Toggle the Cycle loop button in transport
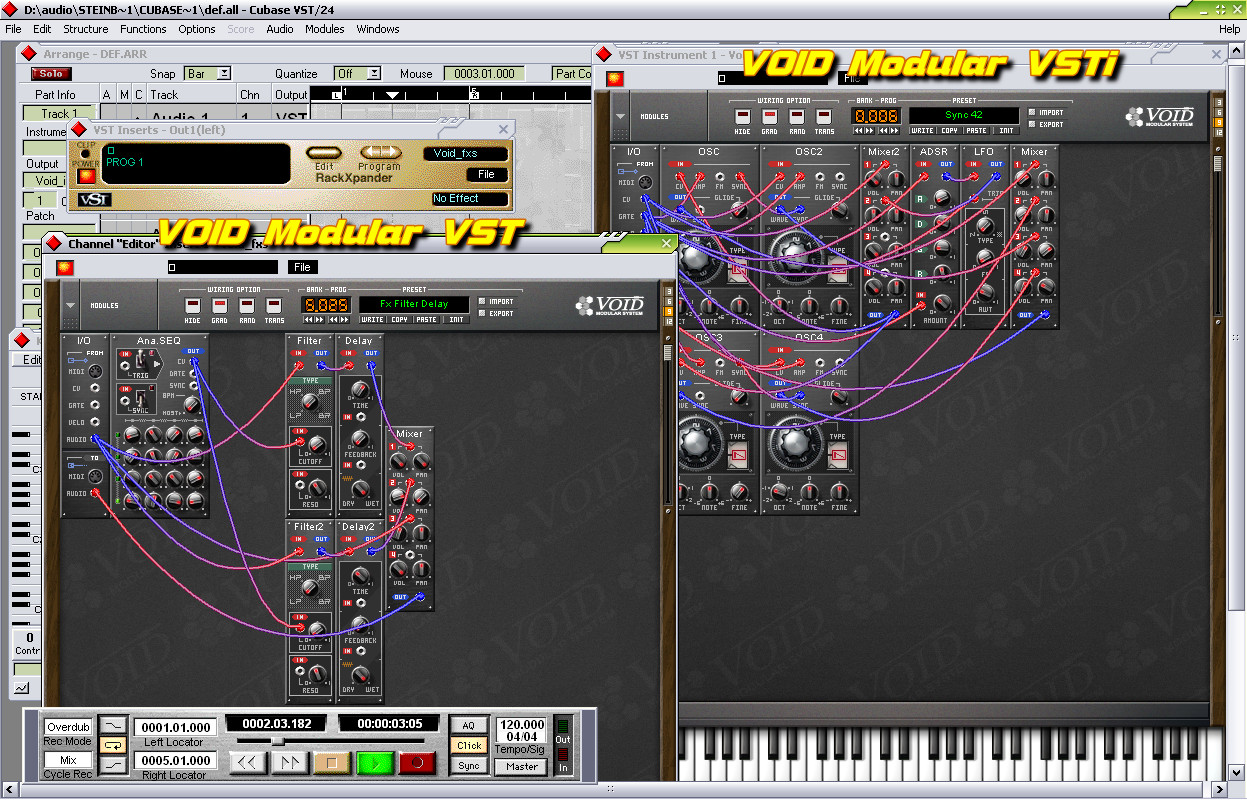This screenshot has width=1247, height=800. coord(114,745)
